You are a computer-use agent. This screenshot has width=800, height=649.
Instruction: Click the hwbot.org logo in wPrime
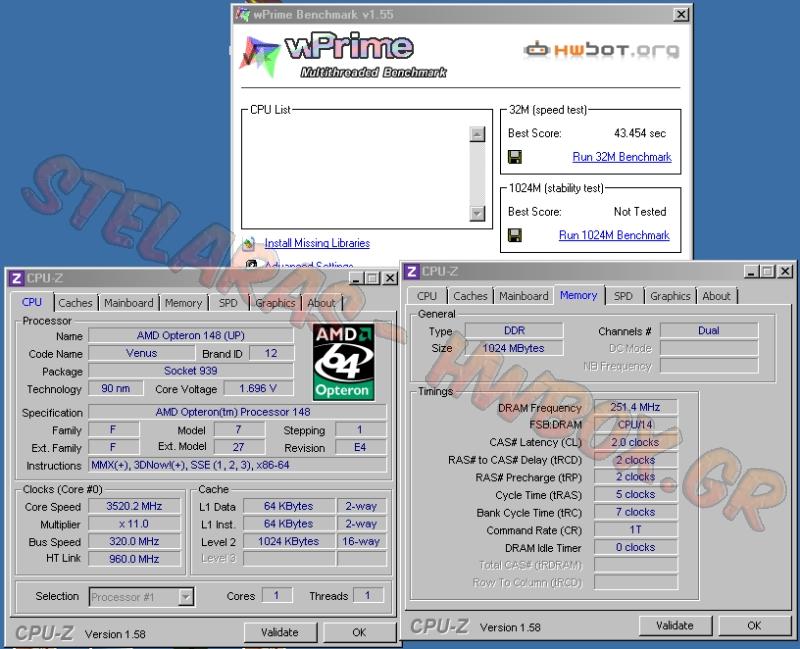pos(602,50)
